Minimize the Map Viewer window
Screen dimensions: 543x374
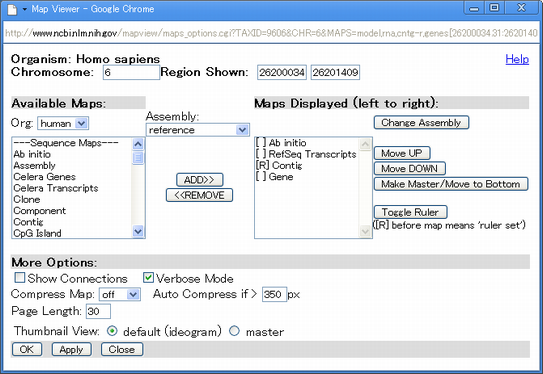coord(474,8)
